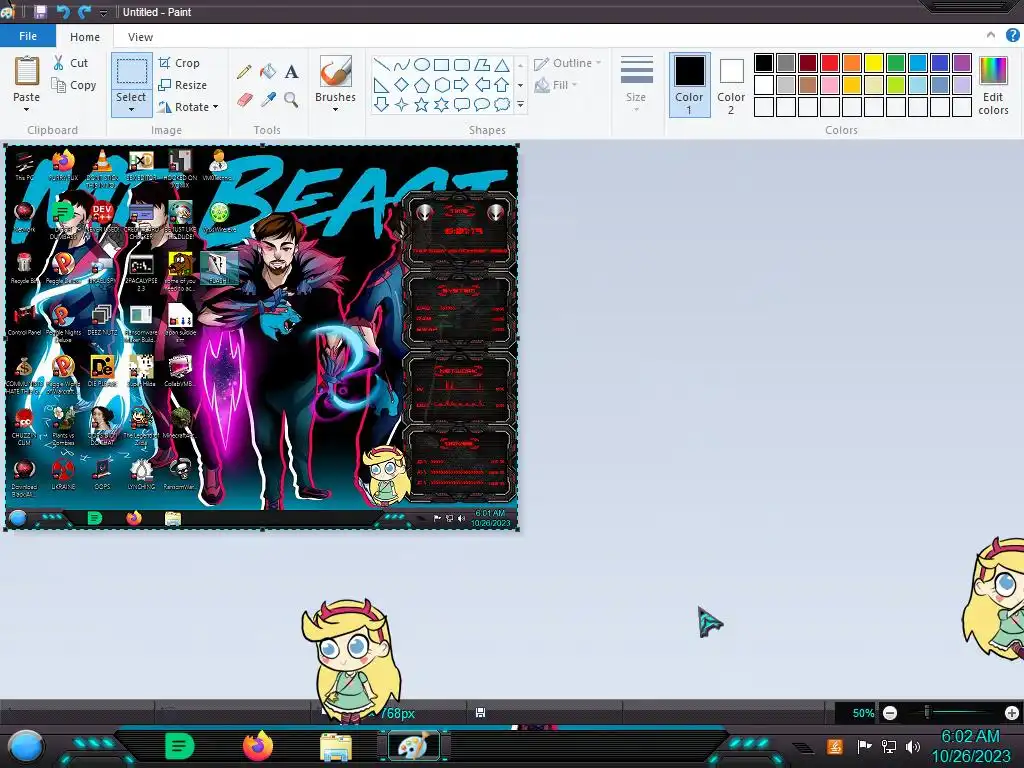Open the File menu

tap(28, 36)
